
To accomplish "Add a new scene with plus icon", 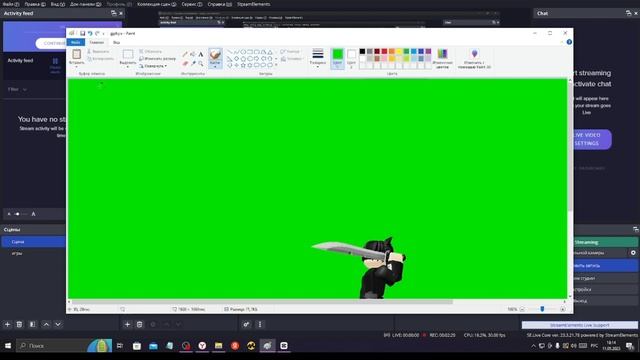I will click(x=7, y=324).
